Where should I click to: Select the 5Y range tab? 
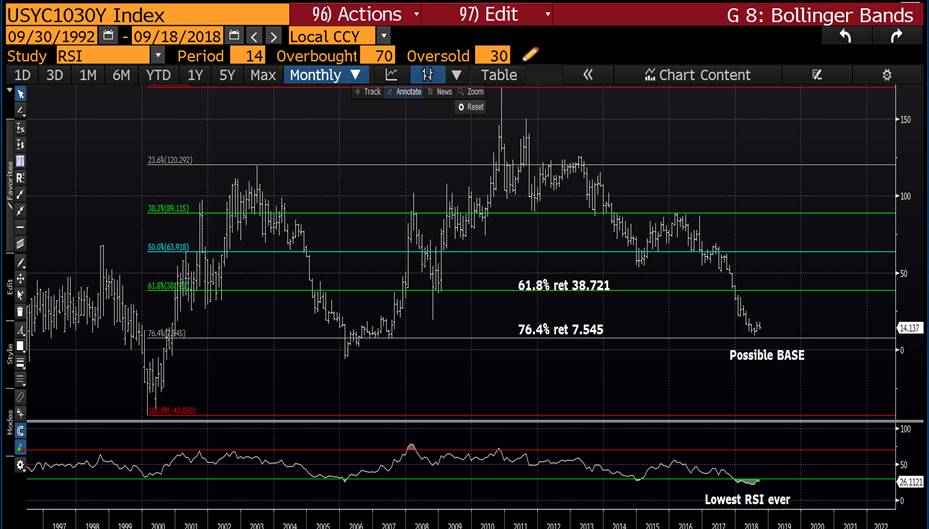click(x=227, y=75)
